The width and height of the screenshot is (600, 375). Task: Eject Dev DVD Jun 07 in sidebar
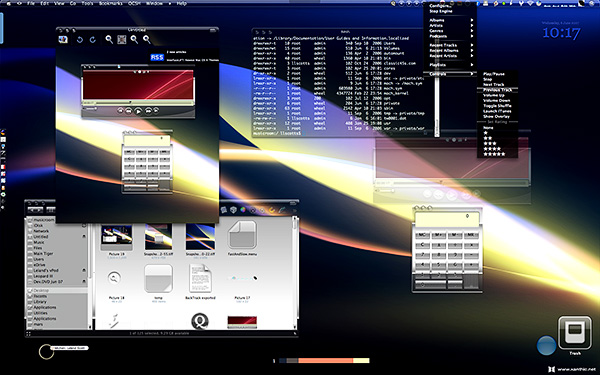84,282
